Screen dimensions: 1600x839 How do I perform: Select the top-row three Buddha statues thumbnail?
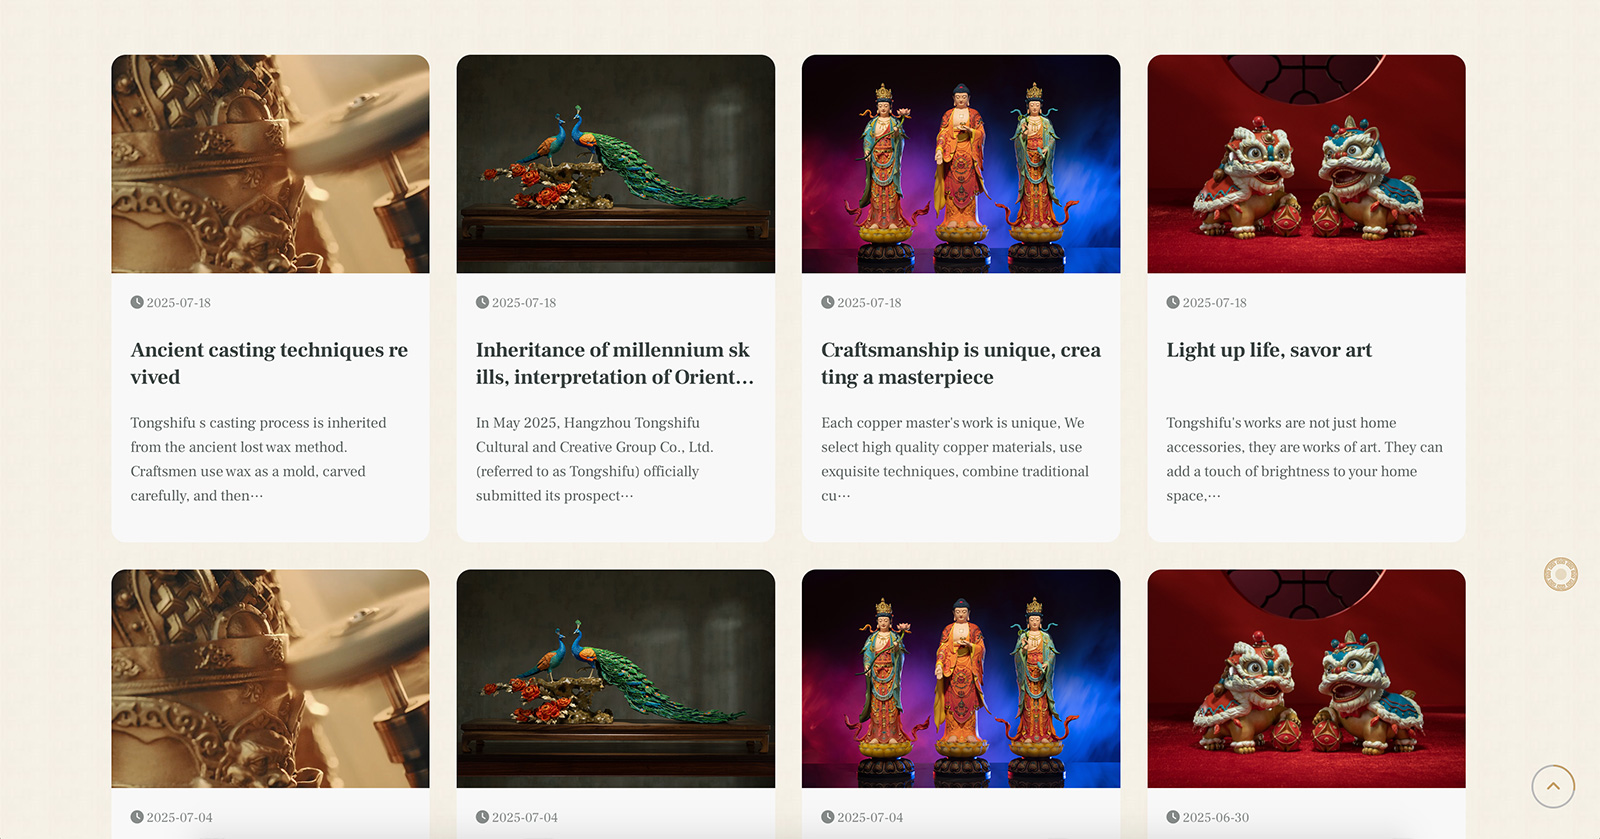click(961, 164)
